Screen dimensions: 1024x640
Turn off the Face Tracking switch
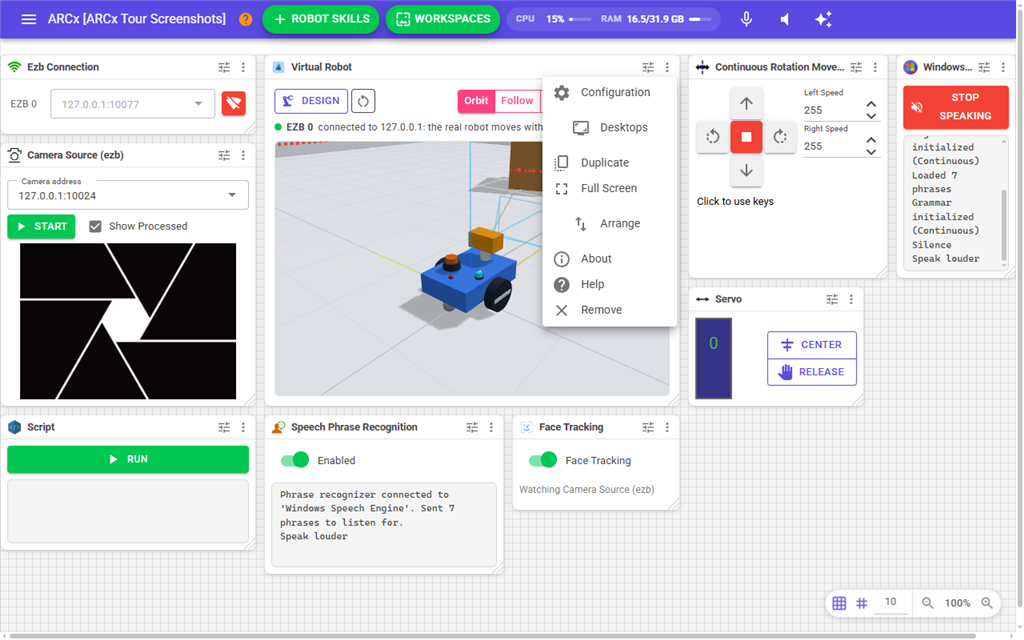pos(543,460)
